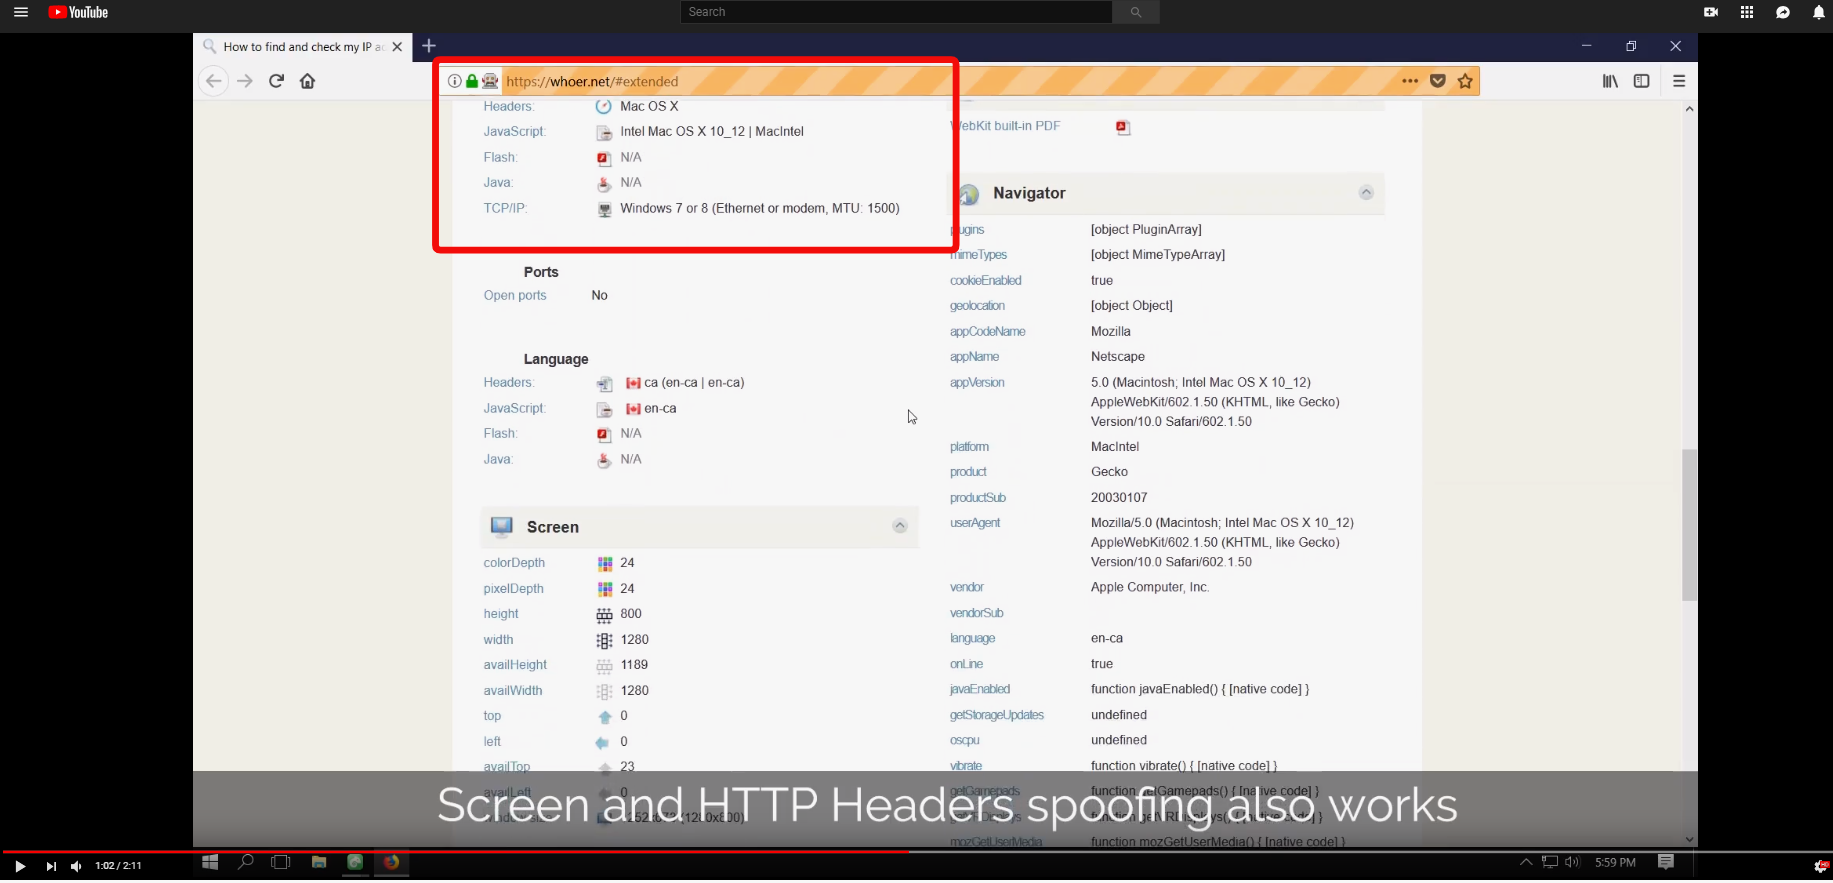This screenshot has width=1833, height=883.
Task: Open File Explorer on the taskbar
Action: point(319,862)
